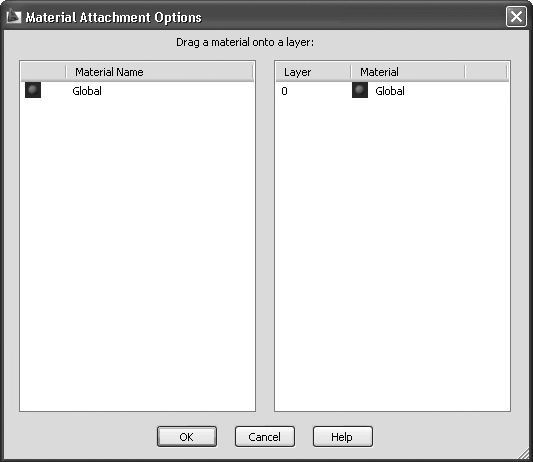Viewport: 533px width, 462px height.
Task: Click the empty header right of Material column
Action: click(x=486, y=72)
